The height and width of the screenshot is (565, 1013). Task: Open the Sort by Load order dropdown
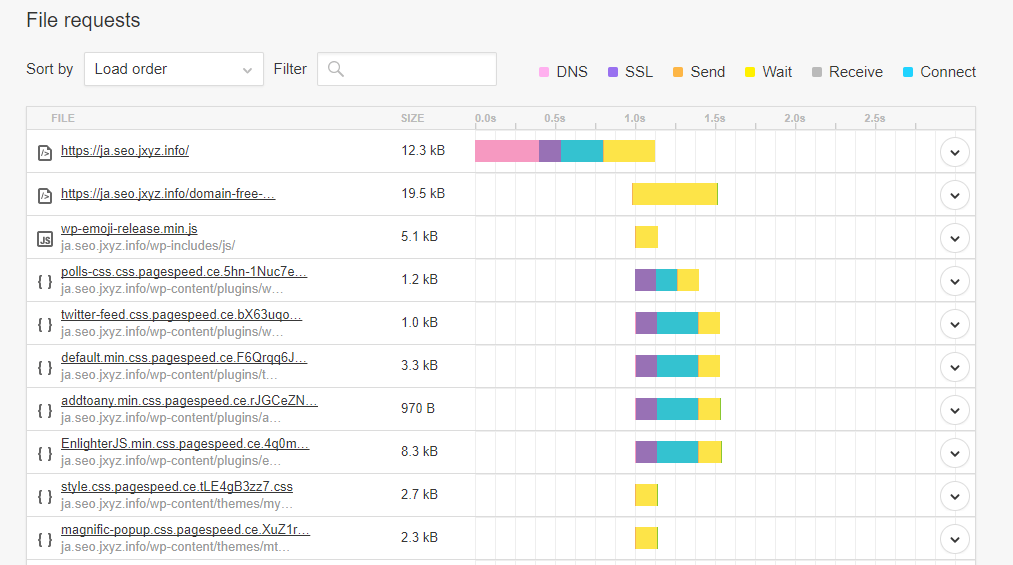click(x=173, y=69)
